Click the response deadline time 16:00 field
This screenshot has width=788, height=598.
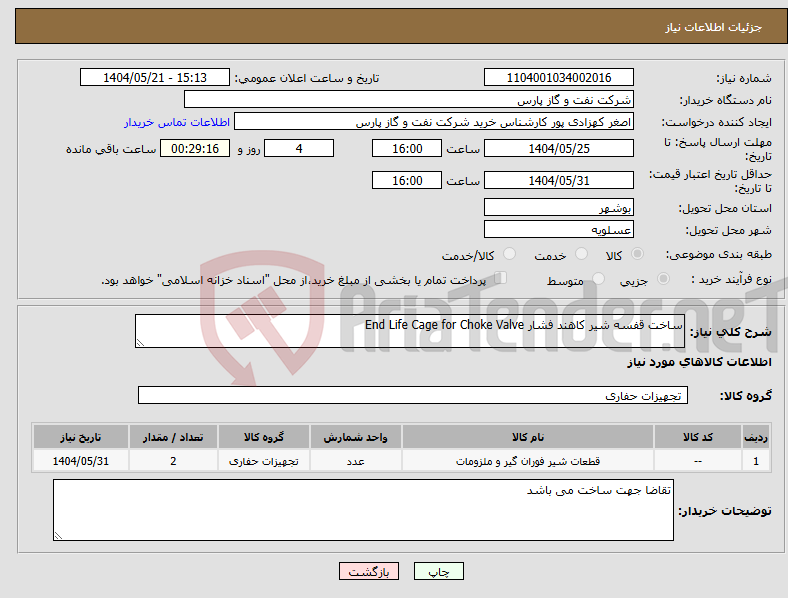click(x=407, y=148)
